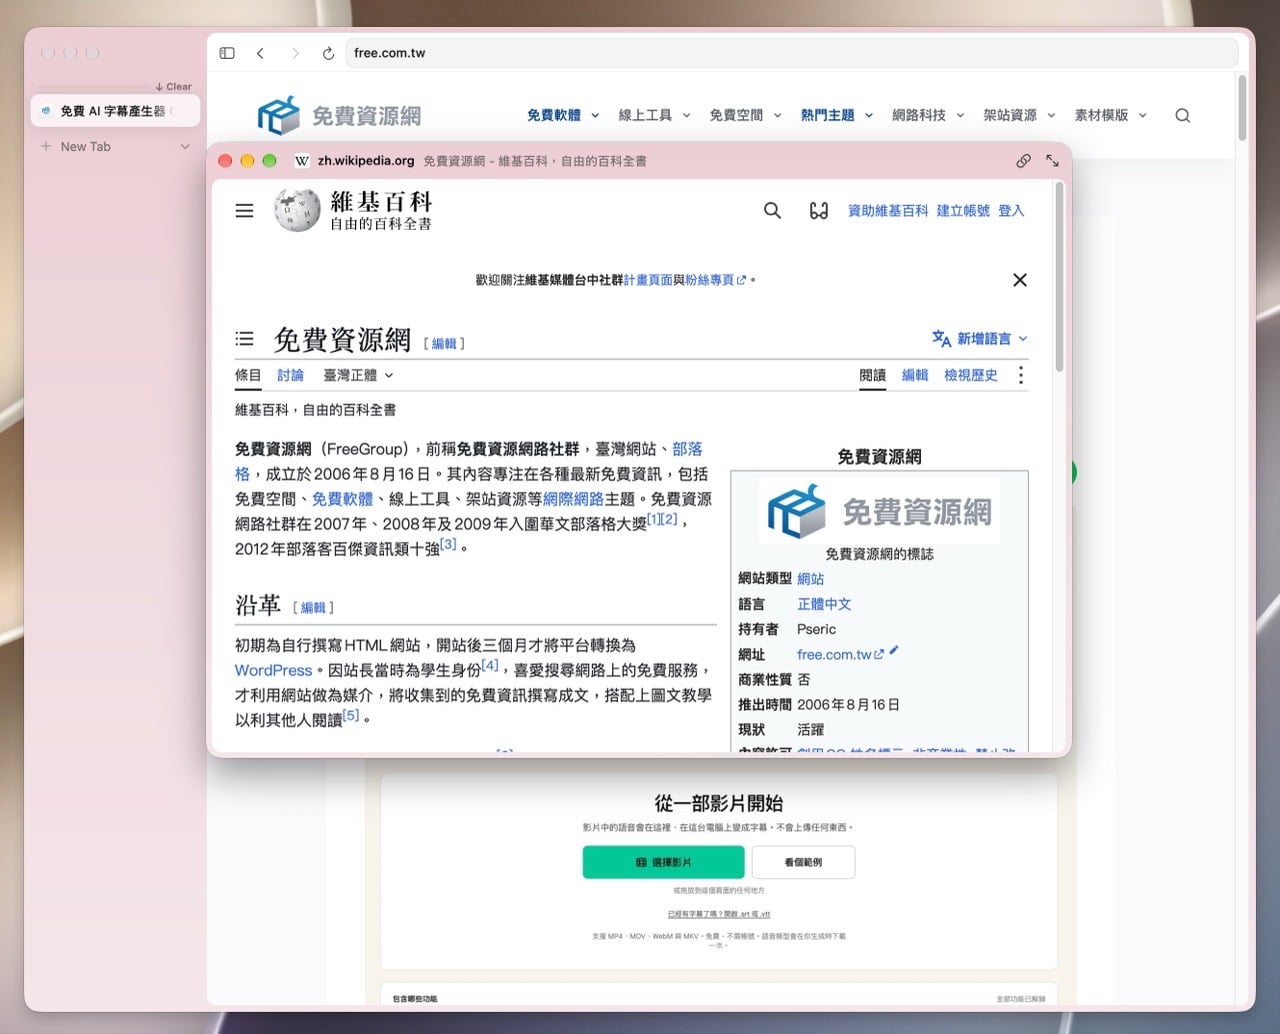Screen dimensions: 1280x1034
Task: Expand the Wikipedia popup to full window
Action: tap(1052, 160)
